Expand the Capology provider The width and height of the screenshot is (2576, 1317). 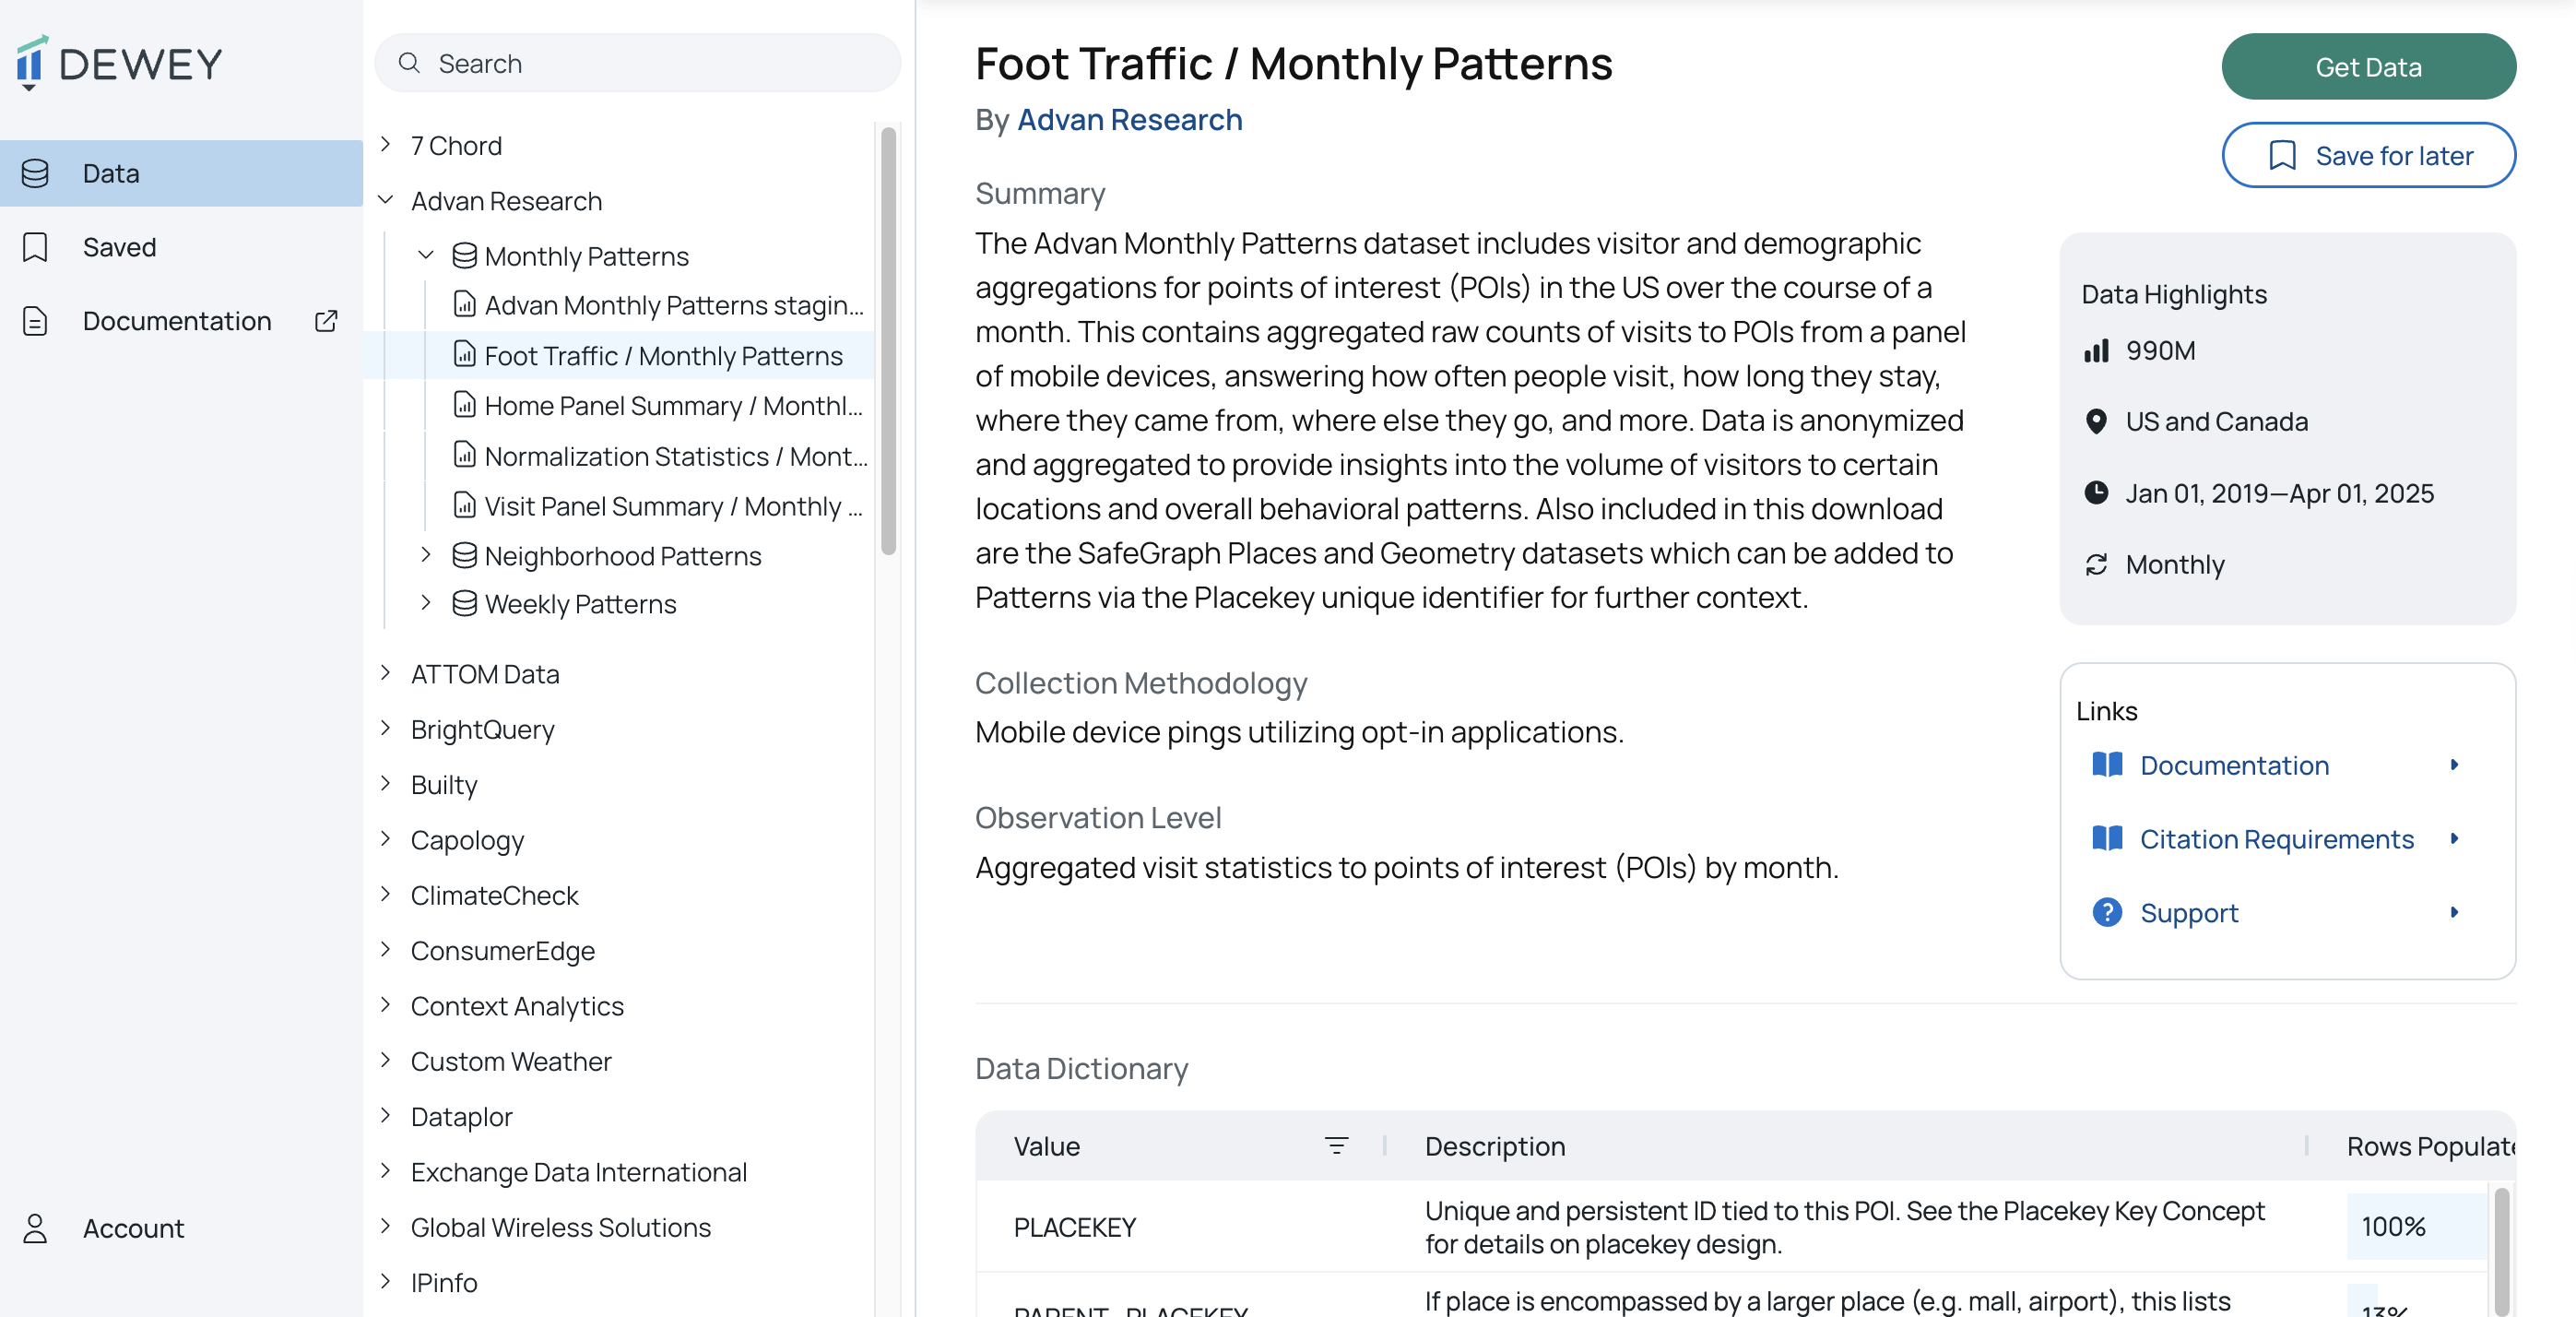coord(386,838)
